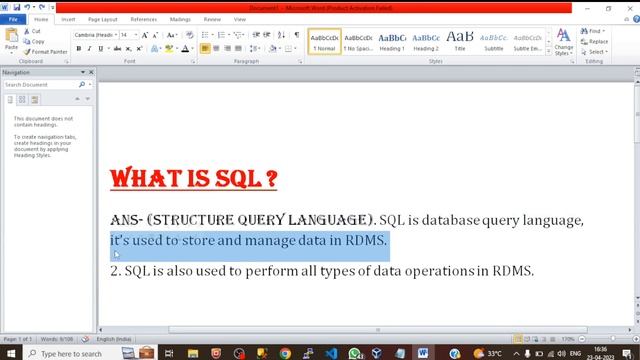Open the borders dropdown
This screenshot has height=360, width=640.
295,49
